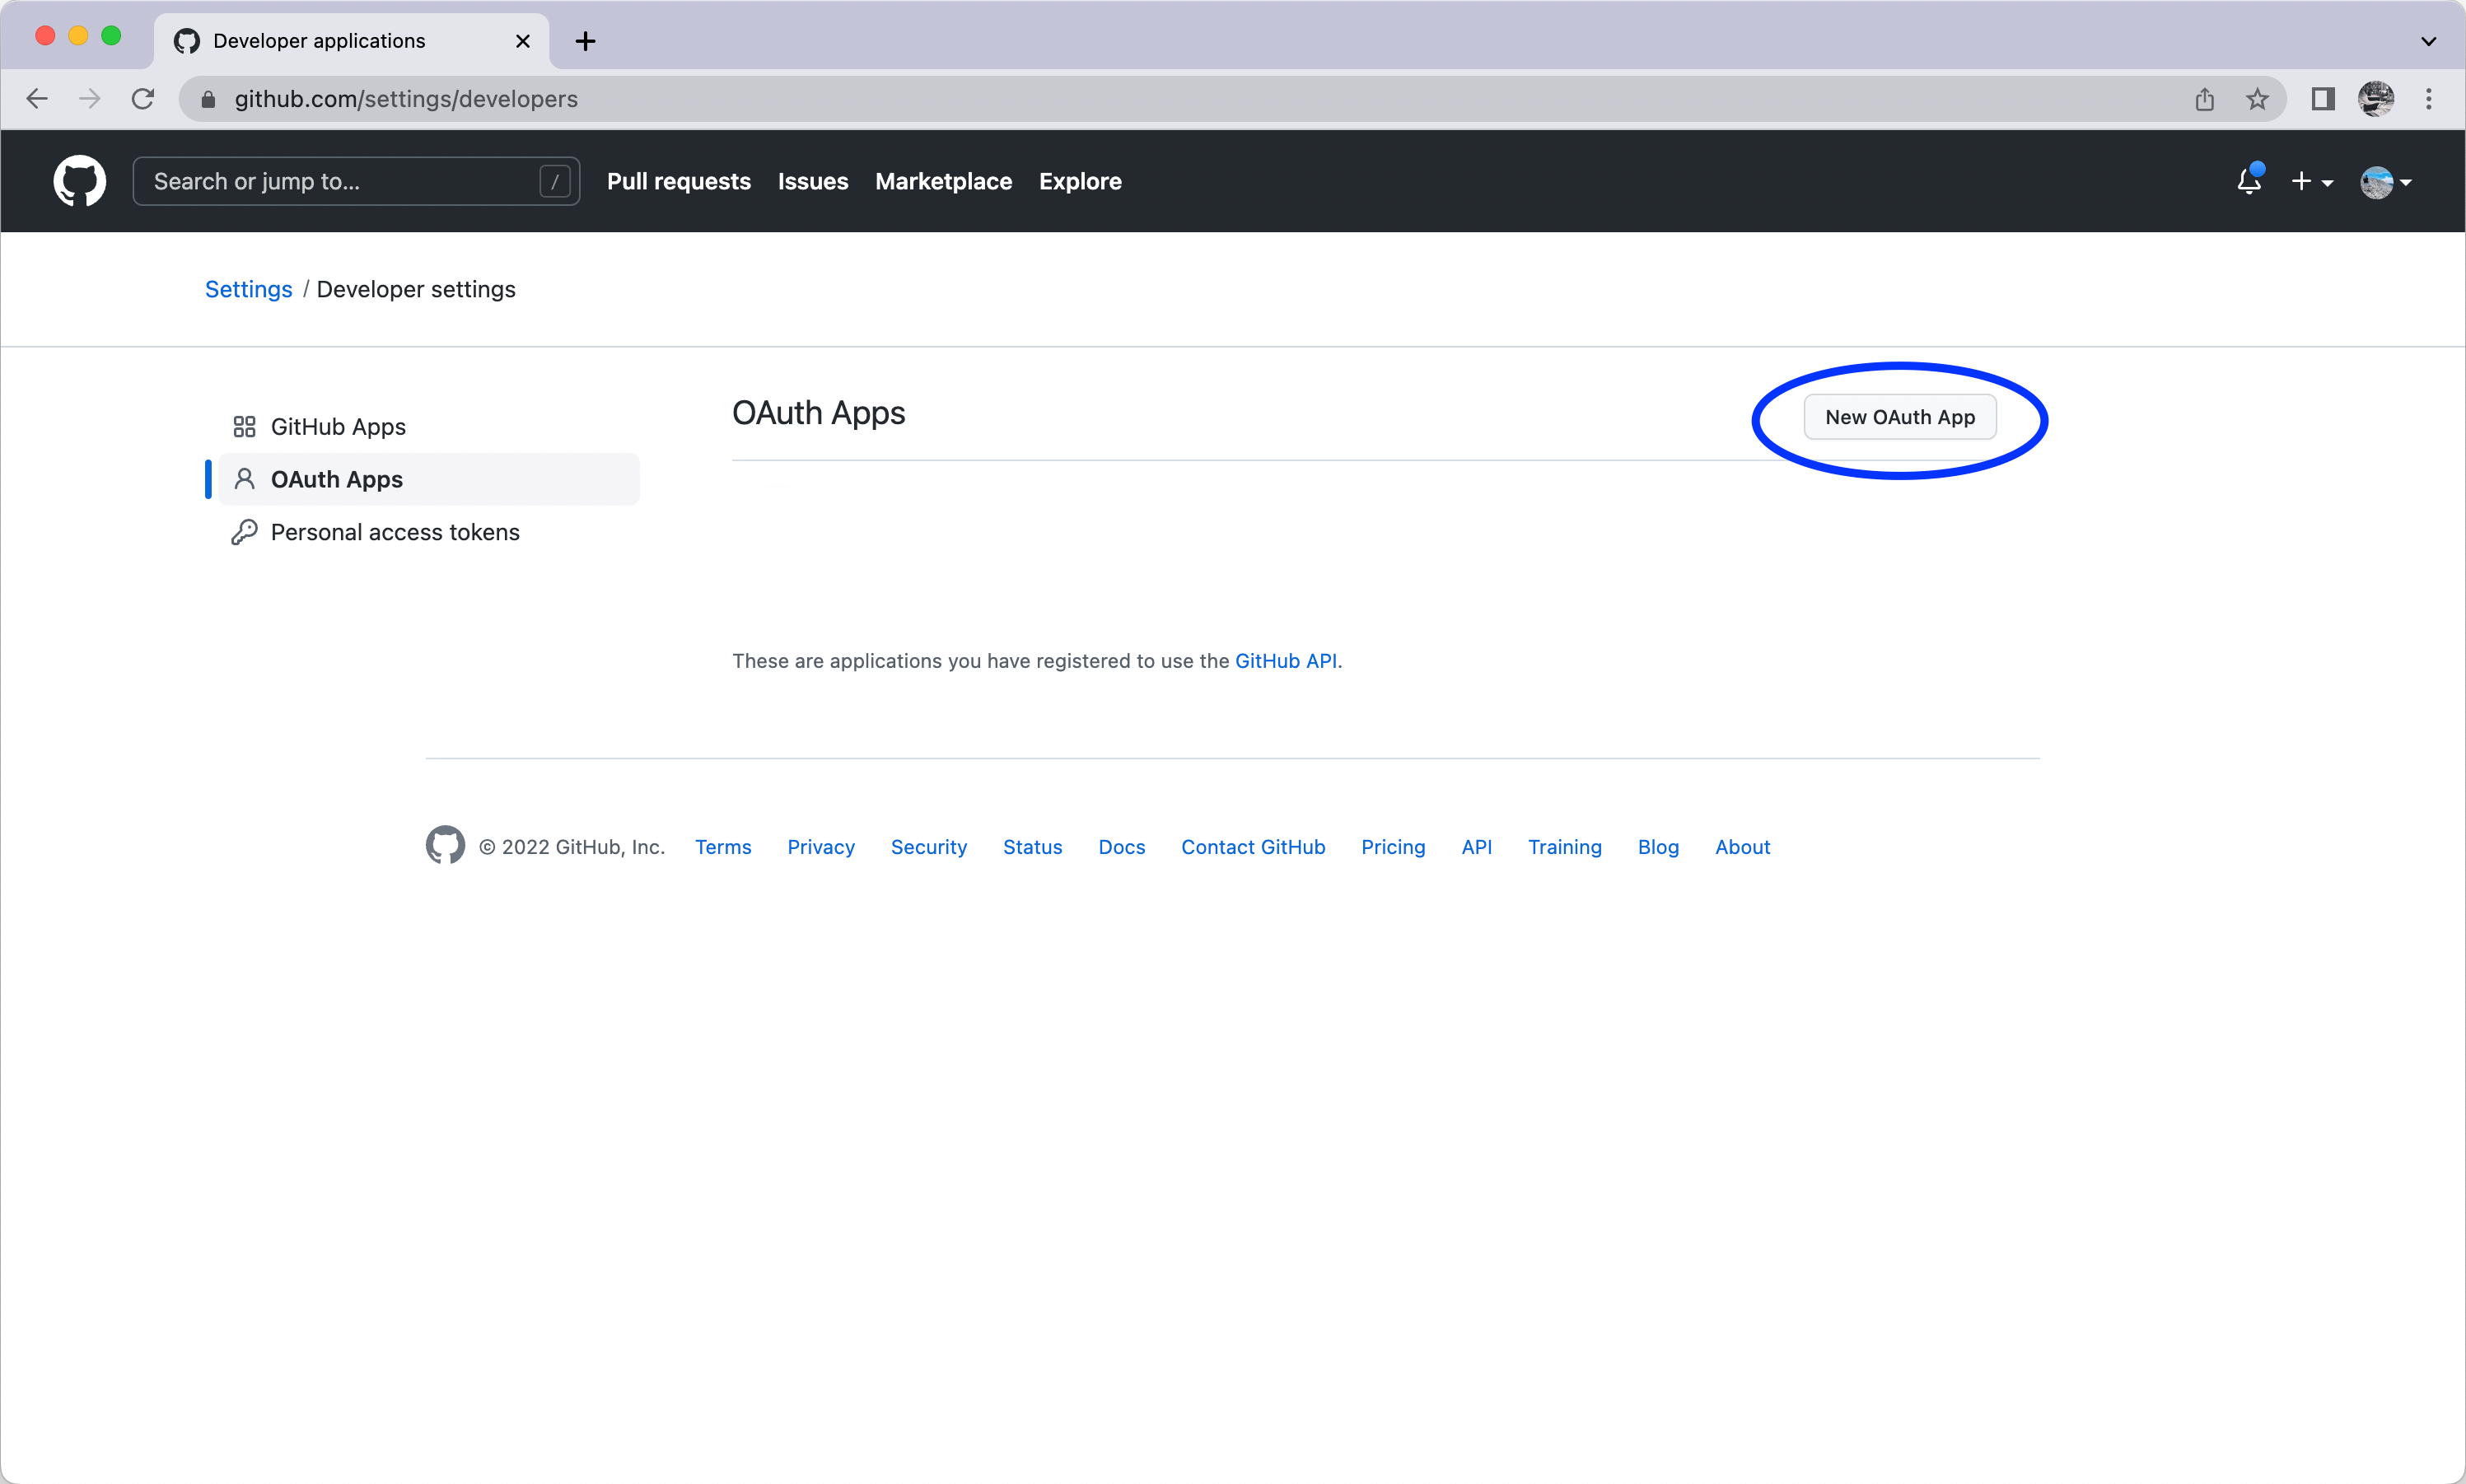This screenshot has height=1484, width=2466.
Task: Open the GitHub API link
Action: point(1286,660)
